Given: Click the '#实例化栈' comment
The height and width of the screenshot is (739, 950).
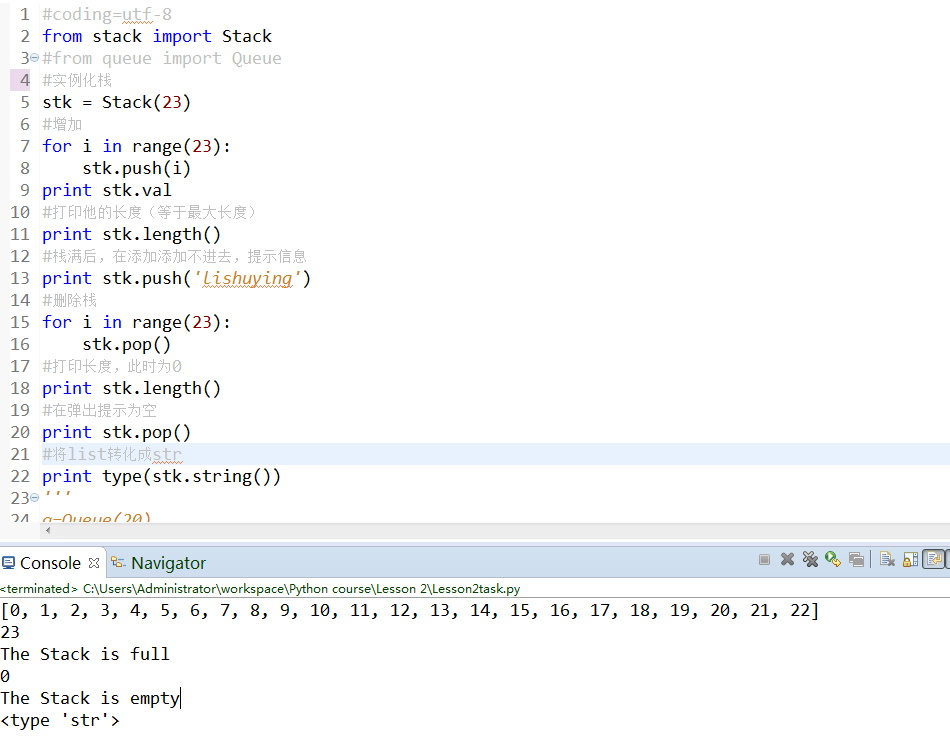Looking at the screenshot, I should pyautogui.click(x=77, y=80).
